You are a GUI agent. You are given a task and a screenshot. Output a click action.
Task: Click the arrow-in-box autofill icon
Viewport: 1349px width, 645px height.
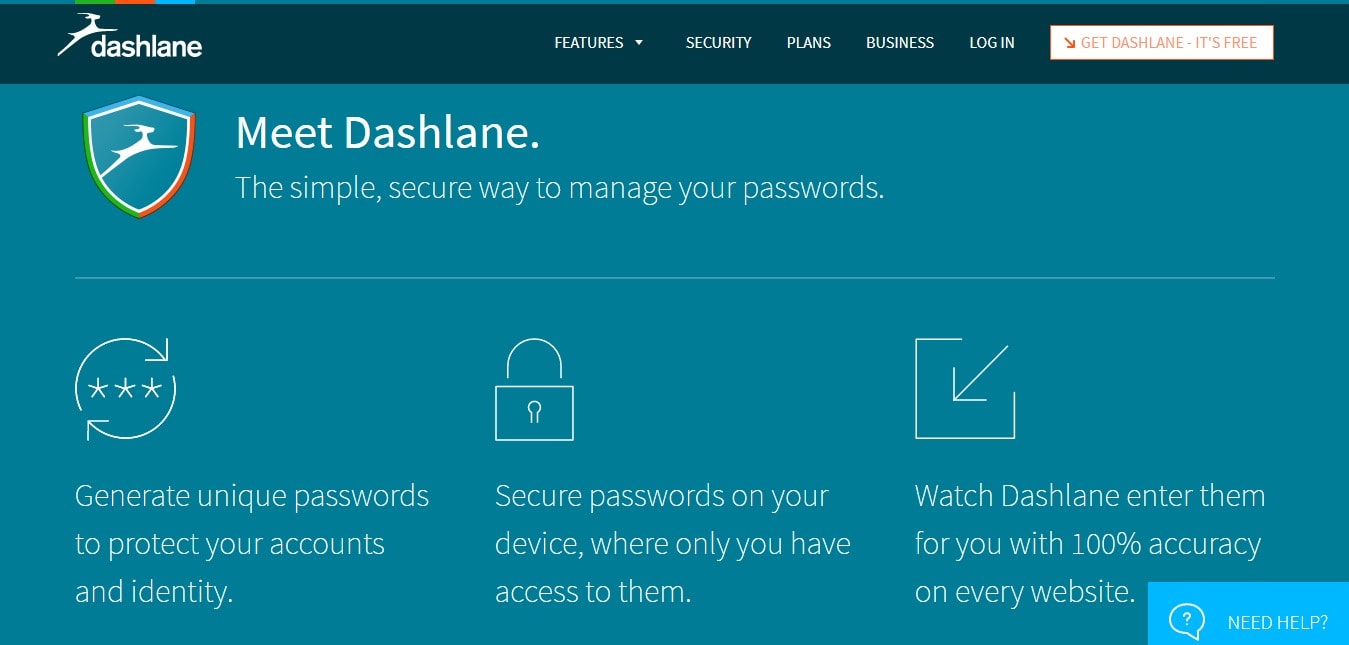pos(965,388)
